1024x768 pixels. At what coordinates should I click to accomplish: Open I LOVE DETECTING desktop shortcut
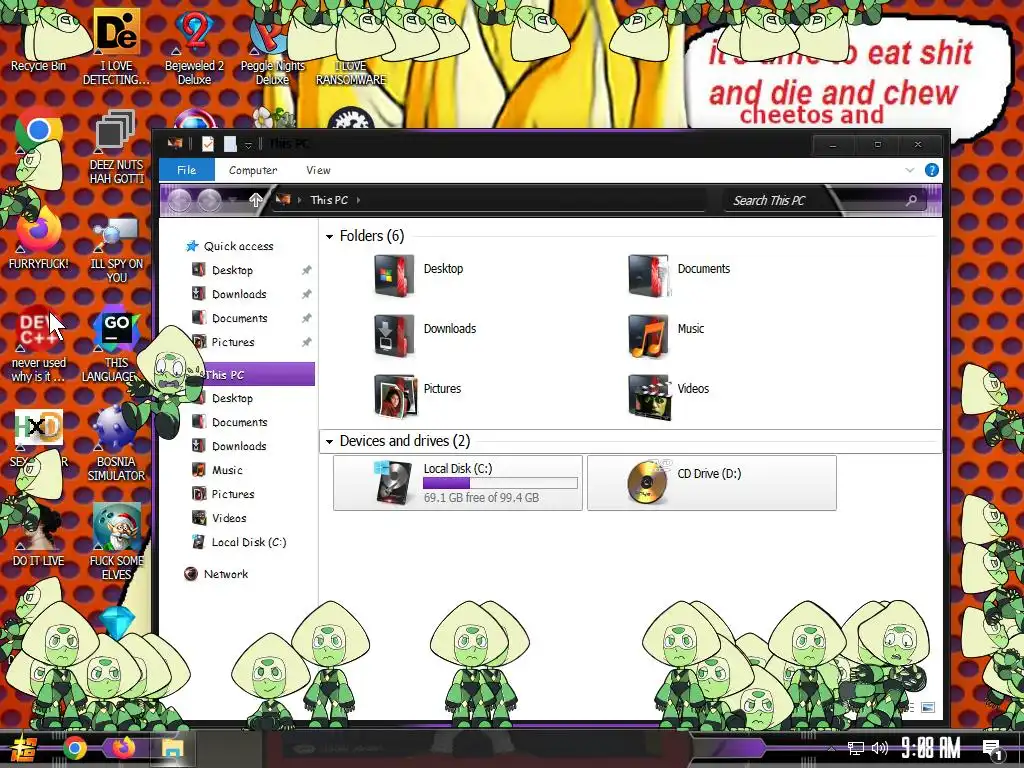[x=116, y=47]
